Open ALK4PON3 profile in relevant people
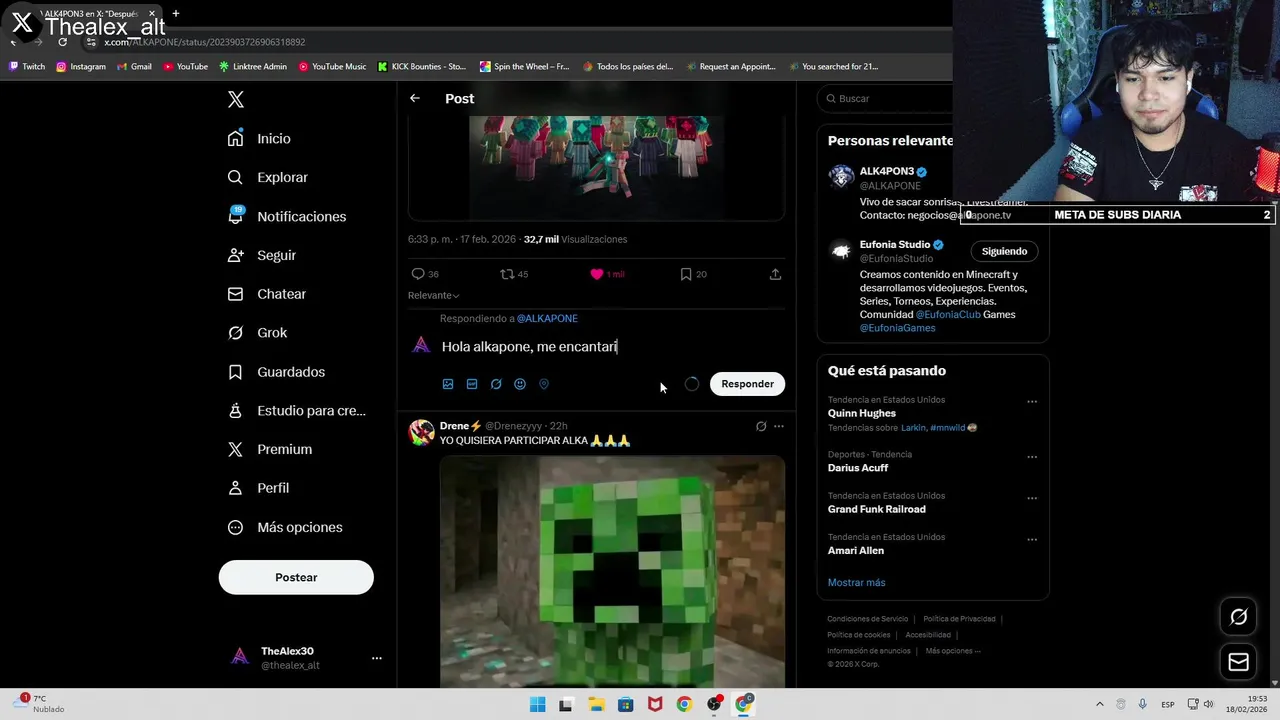This screenshot has width=1280, height=720. click(x=889, y=171)
